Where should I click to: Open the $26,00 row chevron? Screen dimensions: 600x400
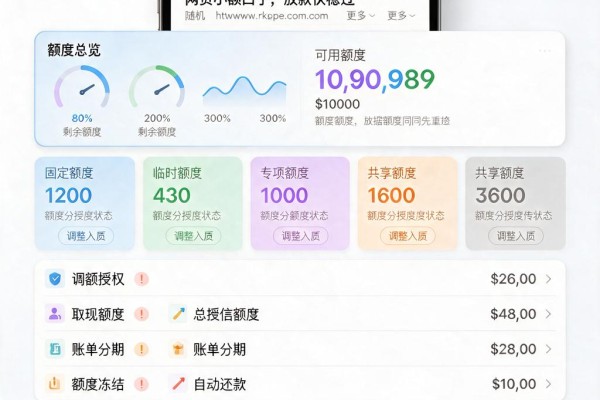point(548,279)
